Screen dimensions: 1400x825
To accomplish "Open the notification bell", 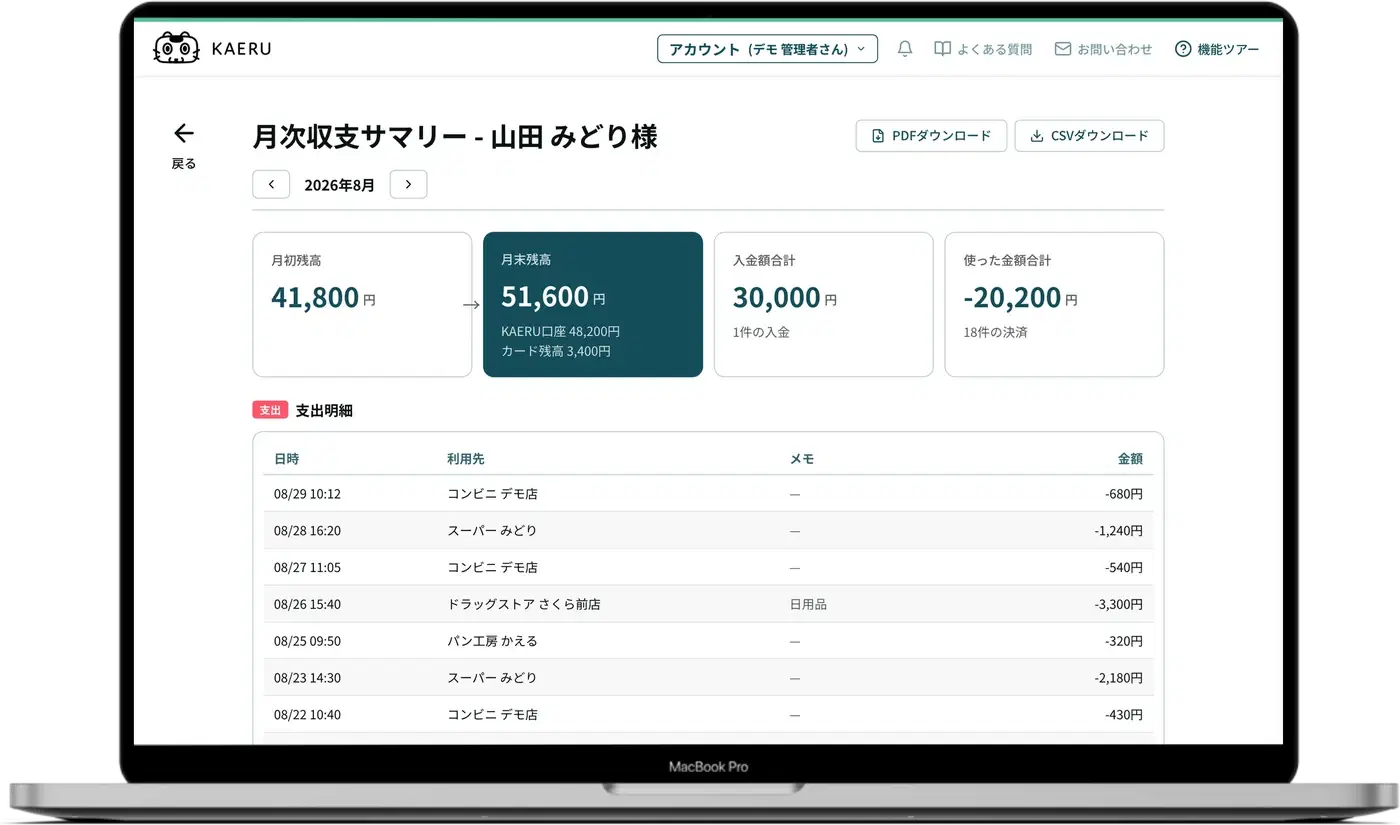I will pyautogui.click(x=905, y=49).
